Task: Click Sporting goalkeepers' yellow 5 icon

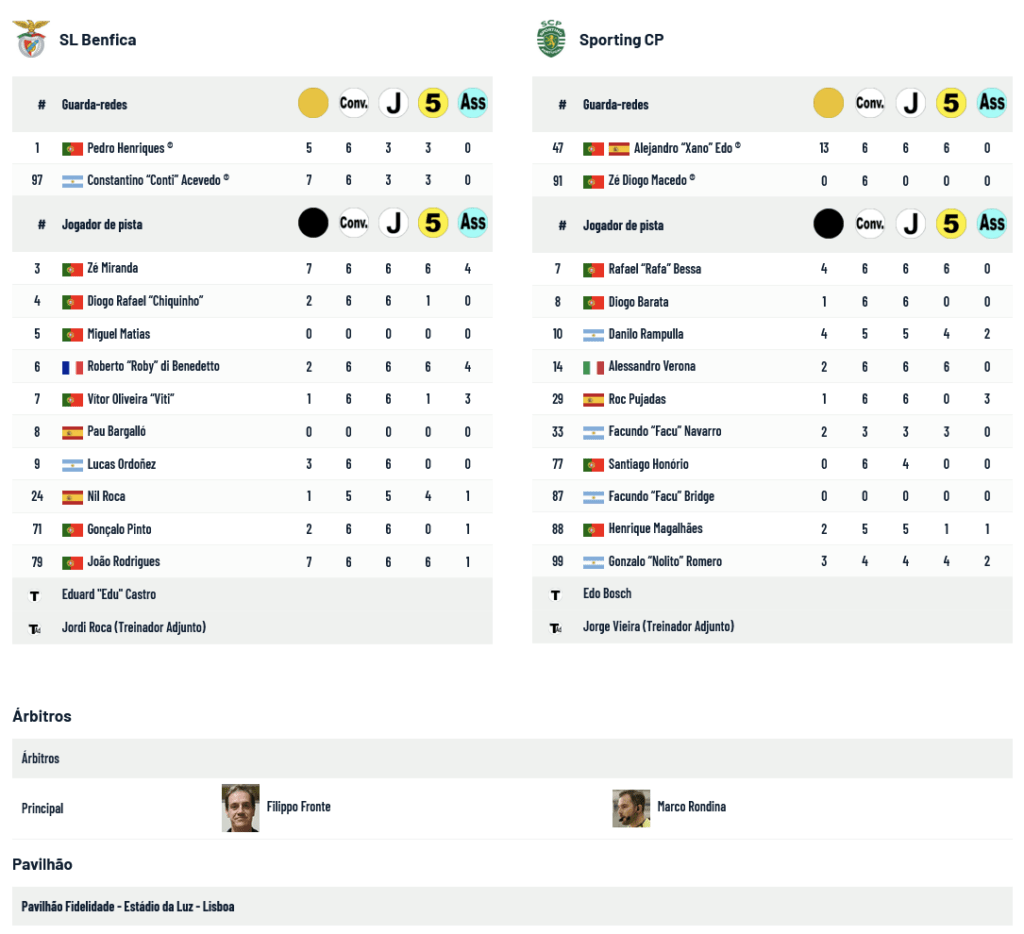Action: (x=951, y=103)
